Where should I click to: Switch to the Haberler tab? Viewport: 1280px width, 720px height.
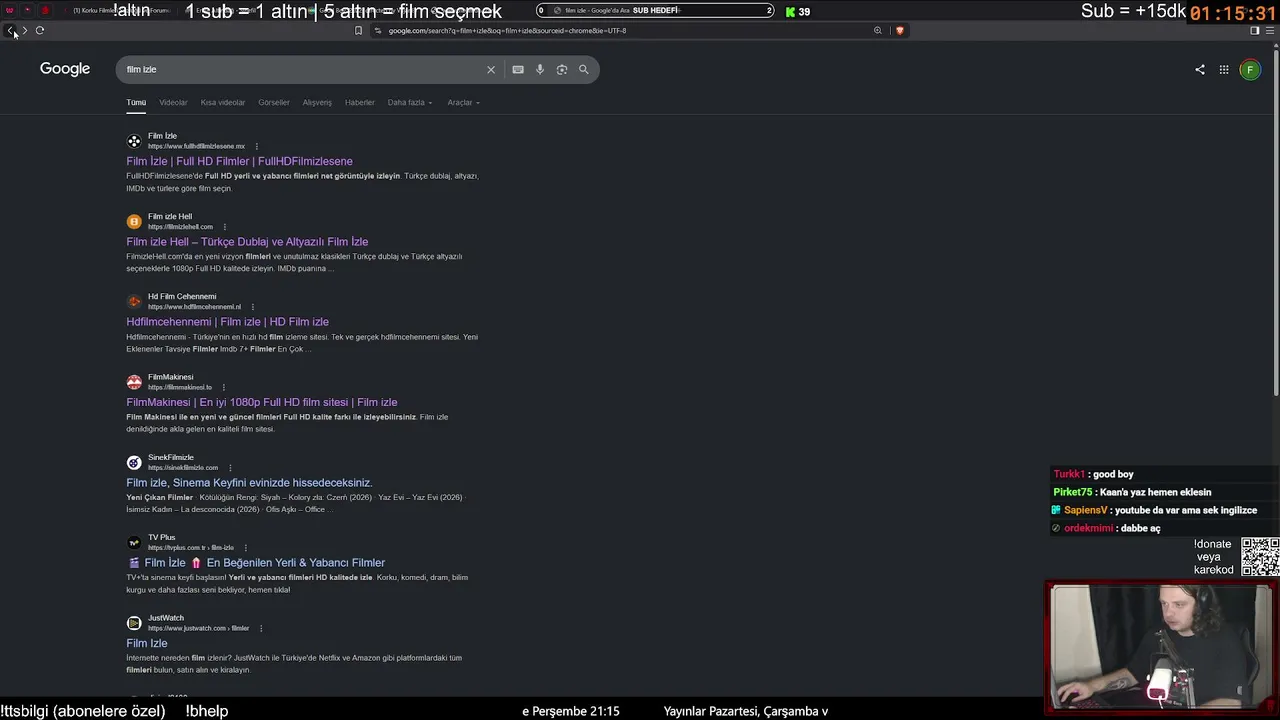click(360, 102)
